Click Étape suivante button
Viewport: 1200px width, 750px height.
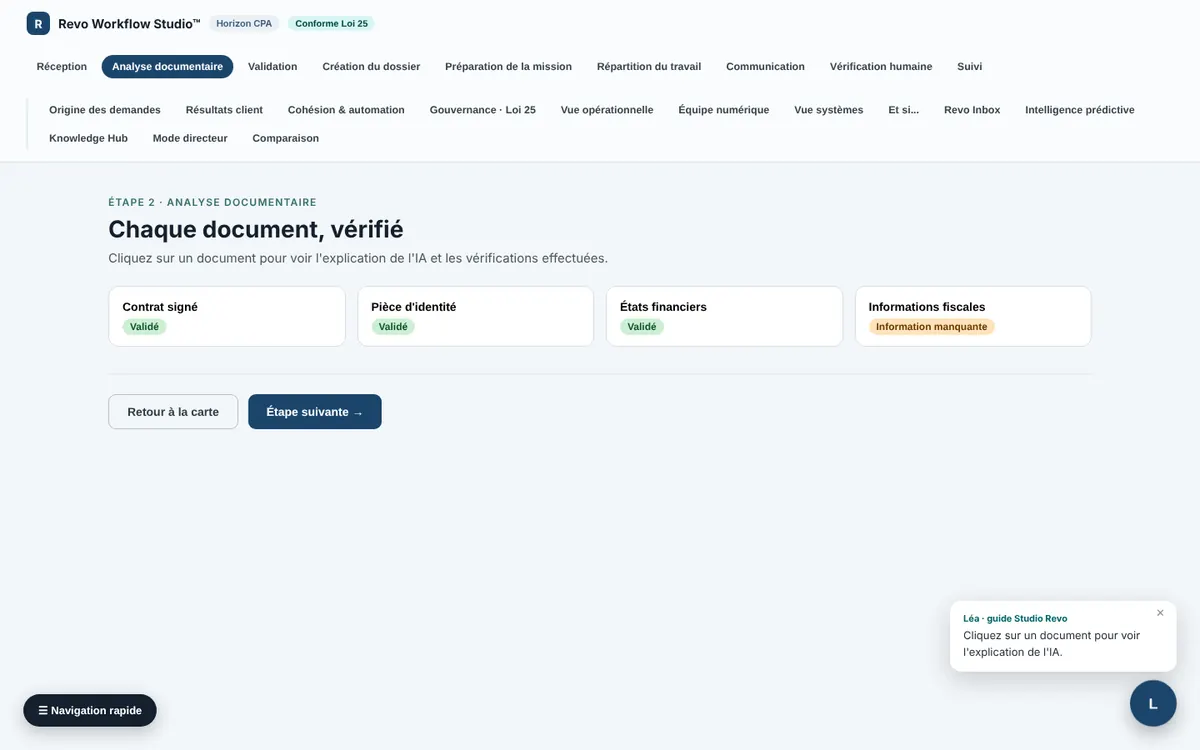[315, 412]
